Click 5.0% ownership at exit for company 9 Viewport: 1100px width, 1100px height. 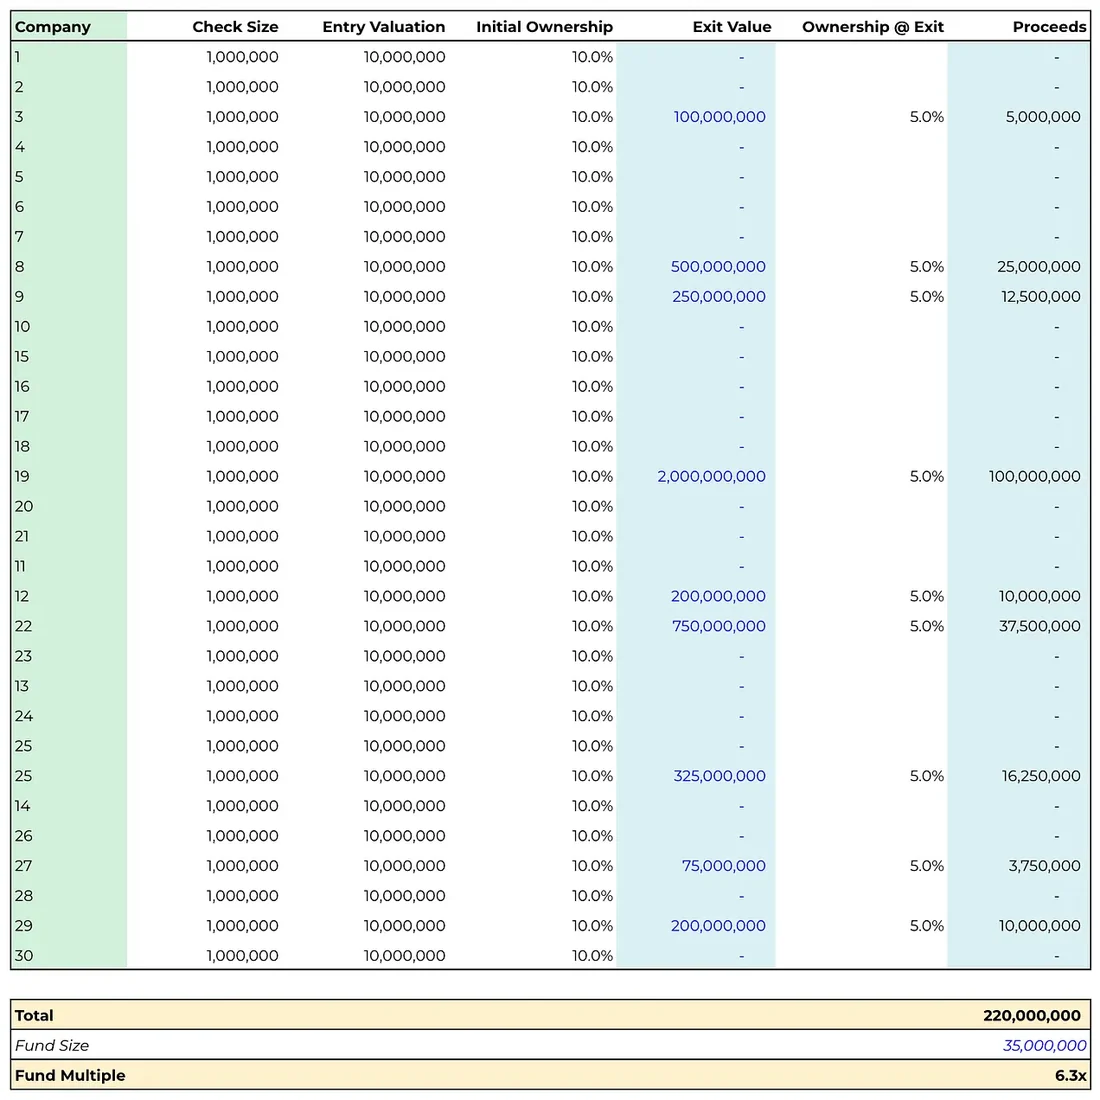(x=926, y=297)
